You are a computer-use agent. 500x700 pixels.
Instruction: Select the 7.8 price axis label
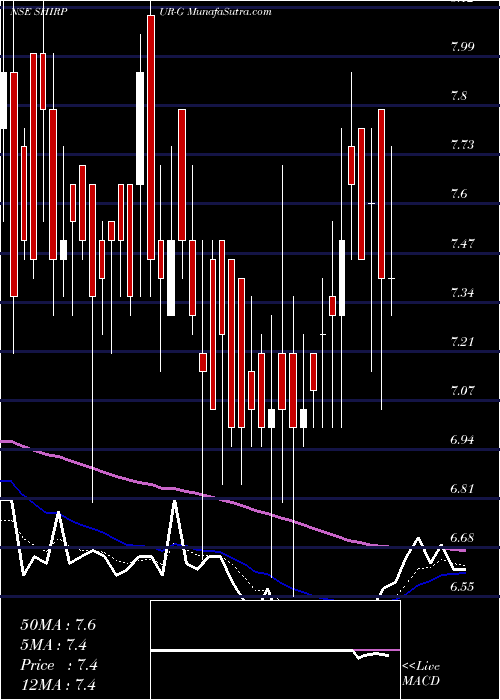(461, 96)
